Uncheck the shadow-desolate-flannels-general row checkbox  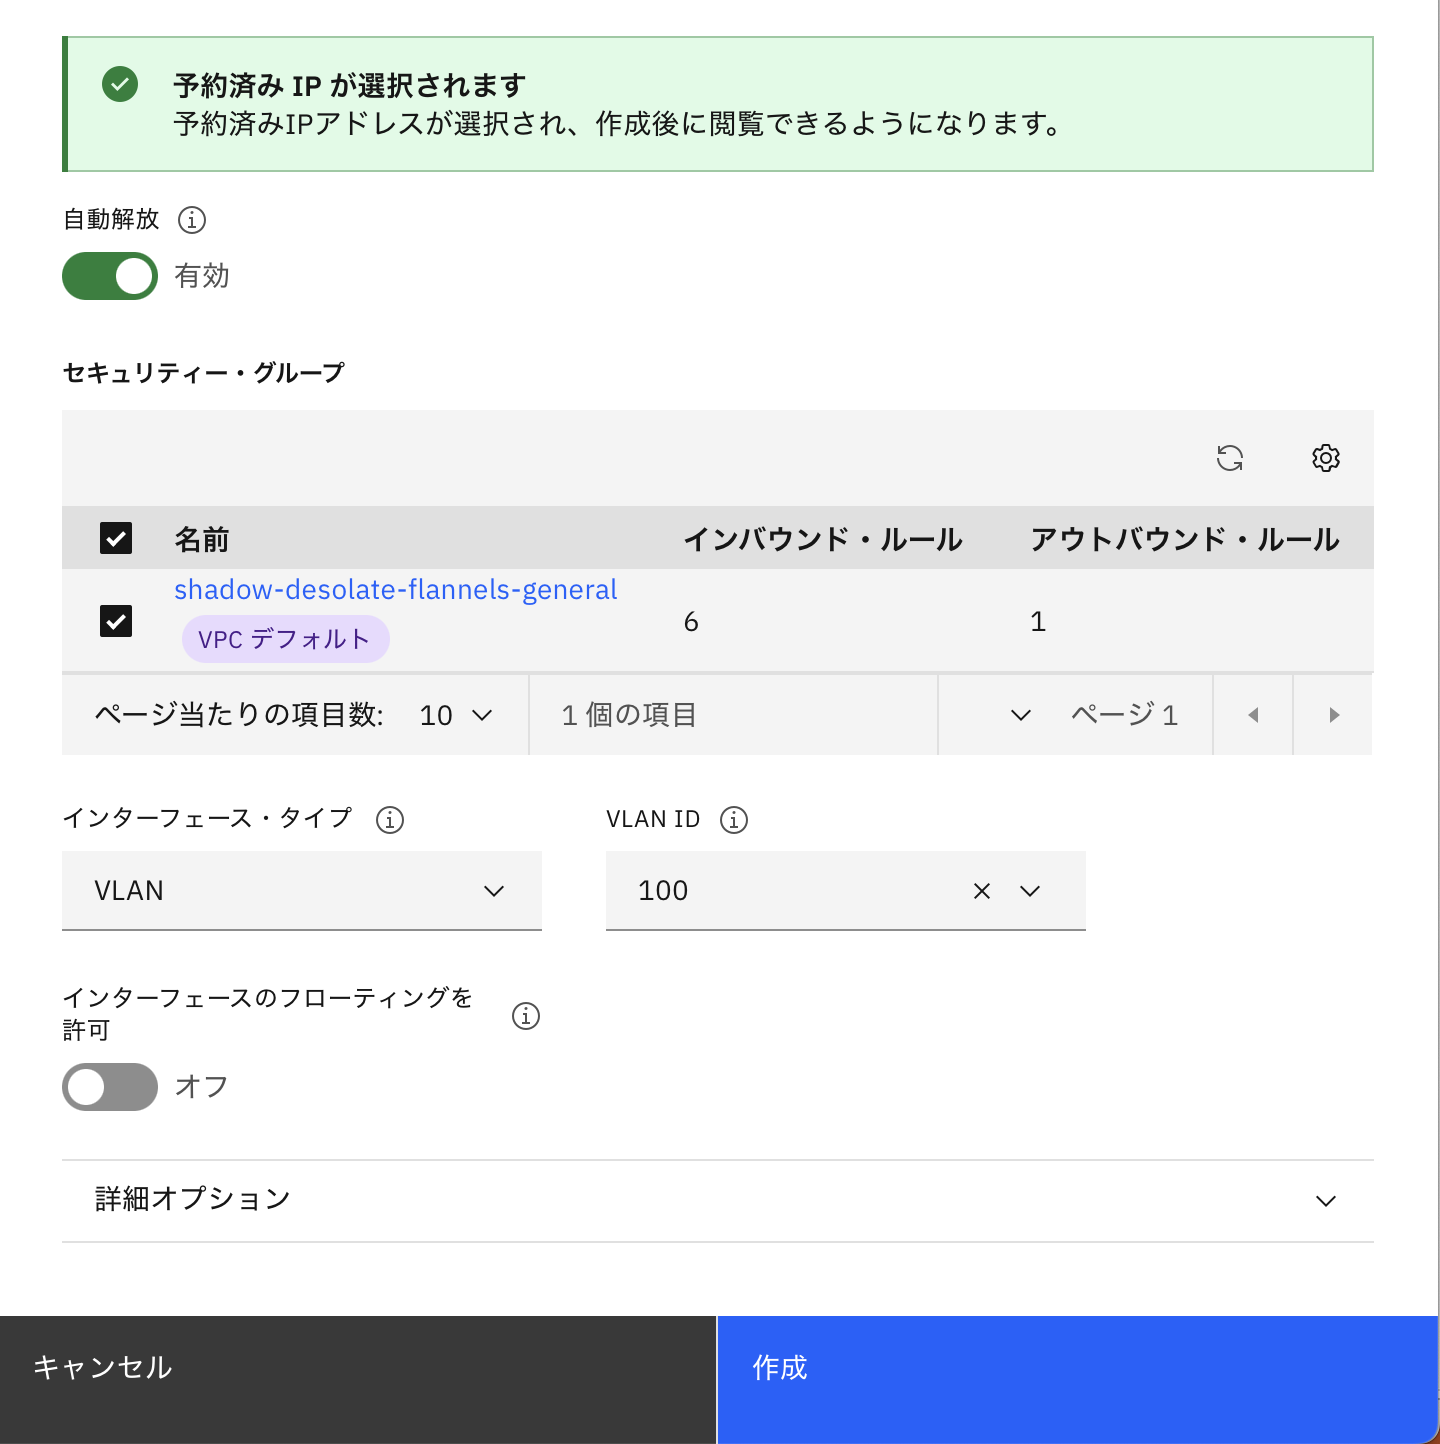tap(115, 620)
